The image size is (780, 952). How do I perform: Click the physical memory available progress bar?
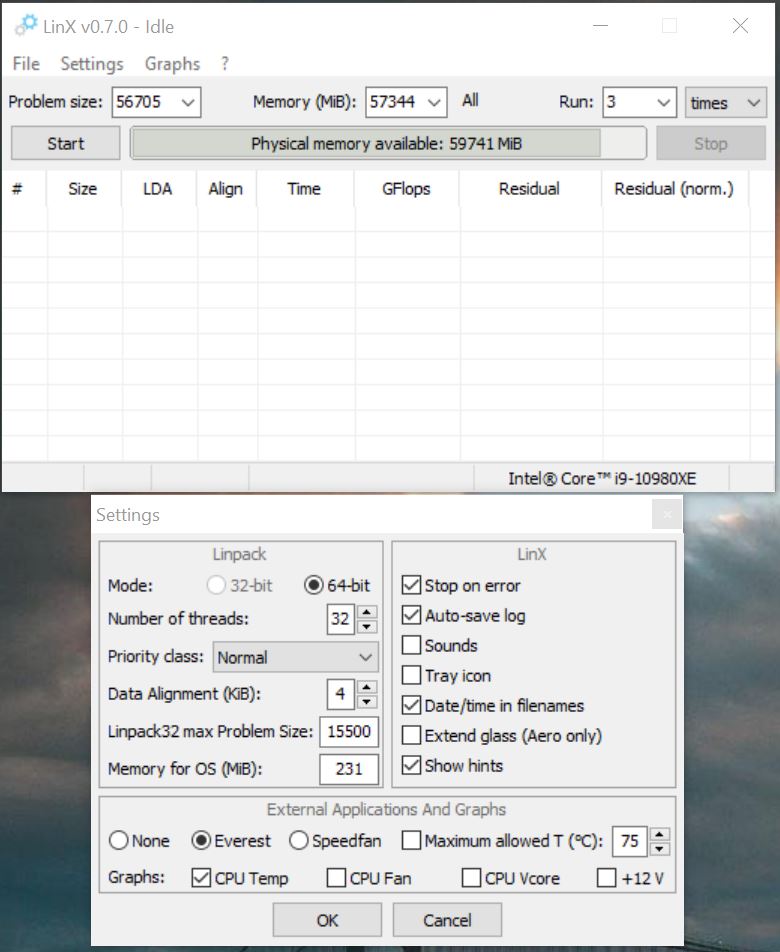(388, 144)
